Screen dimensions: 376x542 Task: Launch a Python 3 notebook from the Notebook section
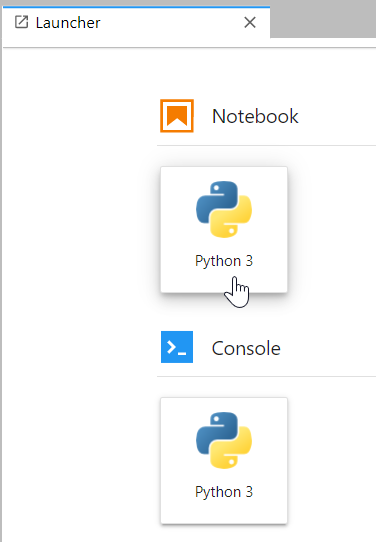[224, 230]
